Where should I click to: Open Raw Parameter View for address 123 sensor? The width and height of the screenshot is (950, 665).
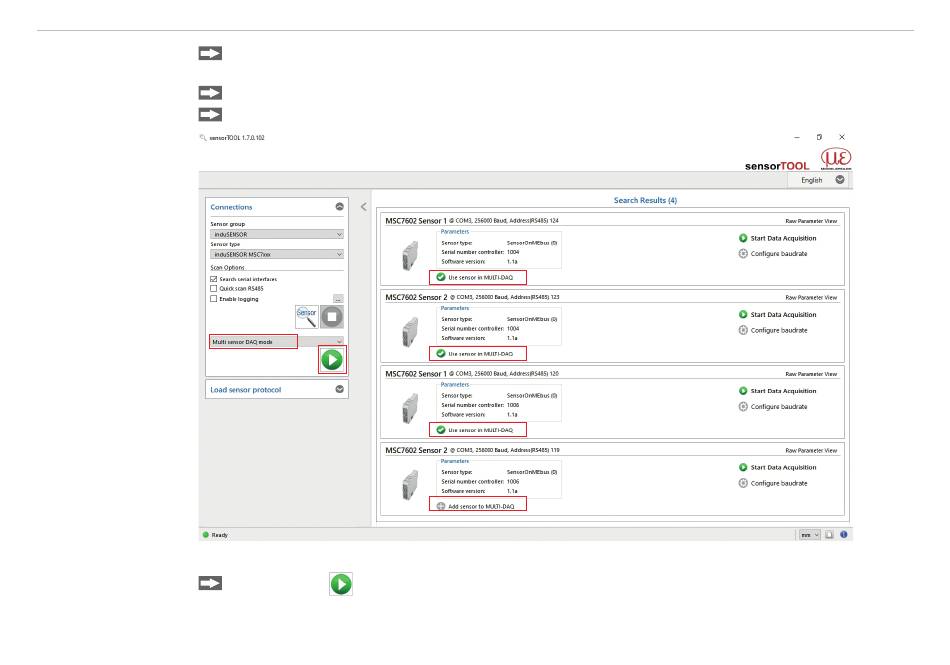(811, 297)
